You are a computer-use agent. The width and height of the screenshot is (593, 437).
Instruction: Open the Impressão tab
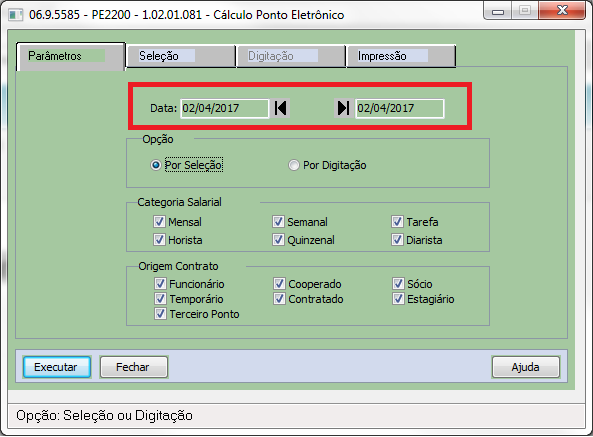click(401, 56)
